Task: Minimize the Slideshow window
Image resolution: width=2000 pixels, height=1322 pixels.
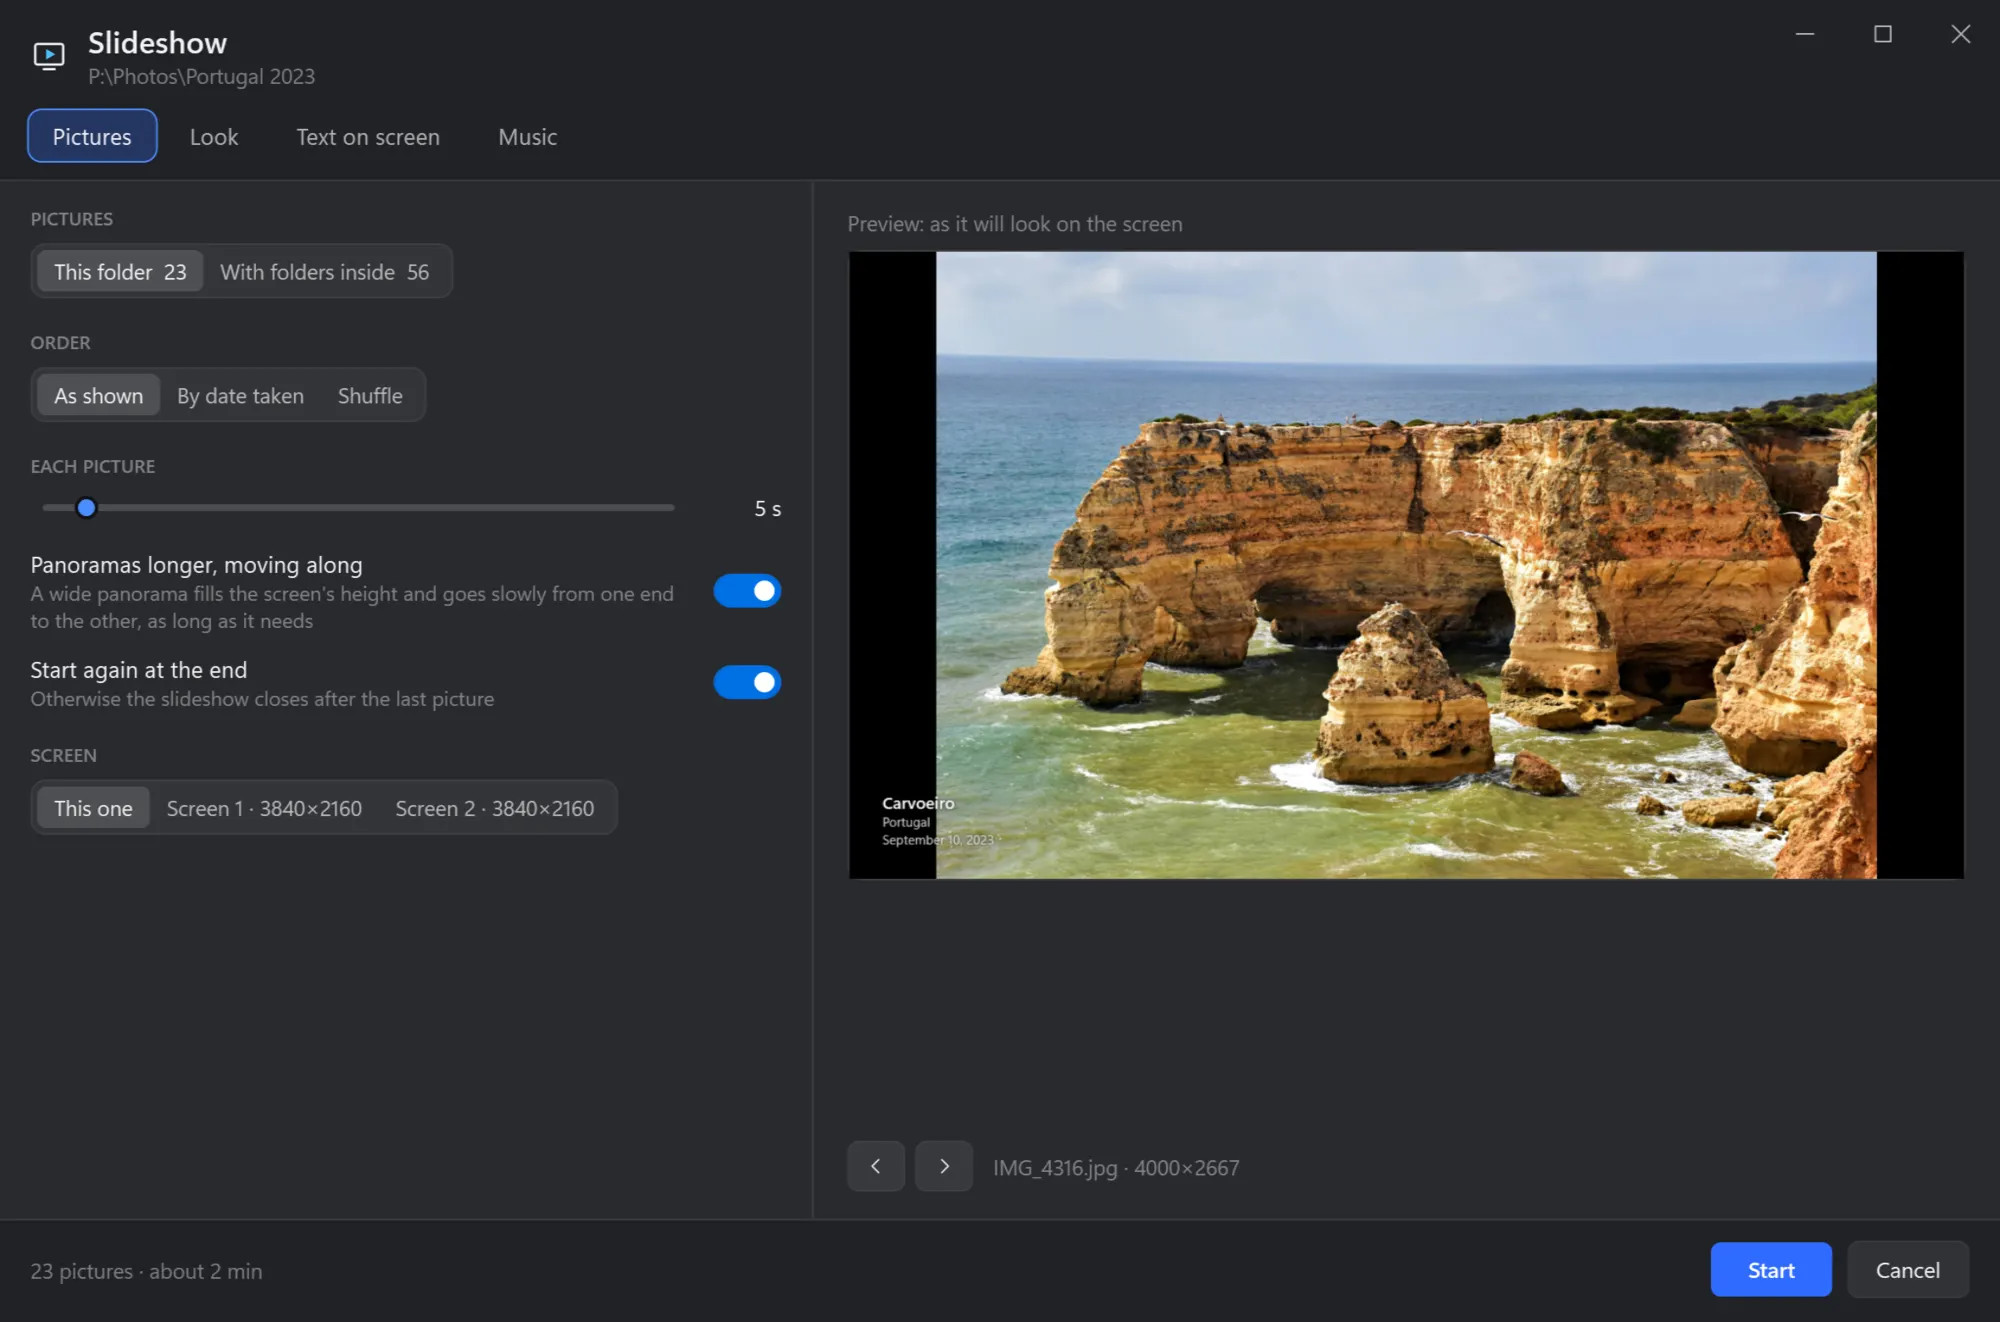Action: tap(1805, 34)
